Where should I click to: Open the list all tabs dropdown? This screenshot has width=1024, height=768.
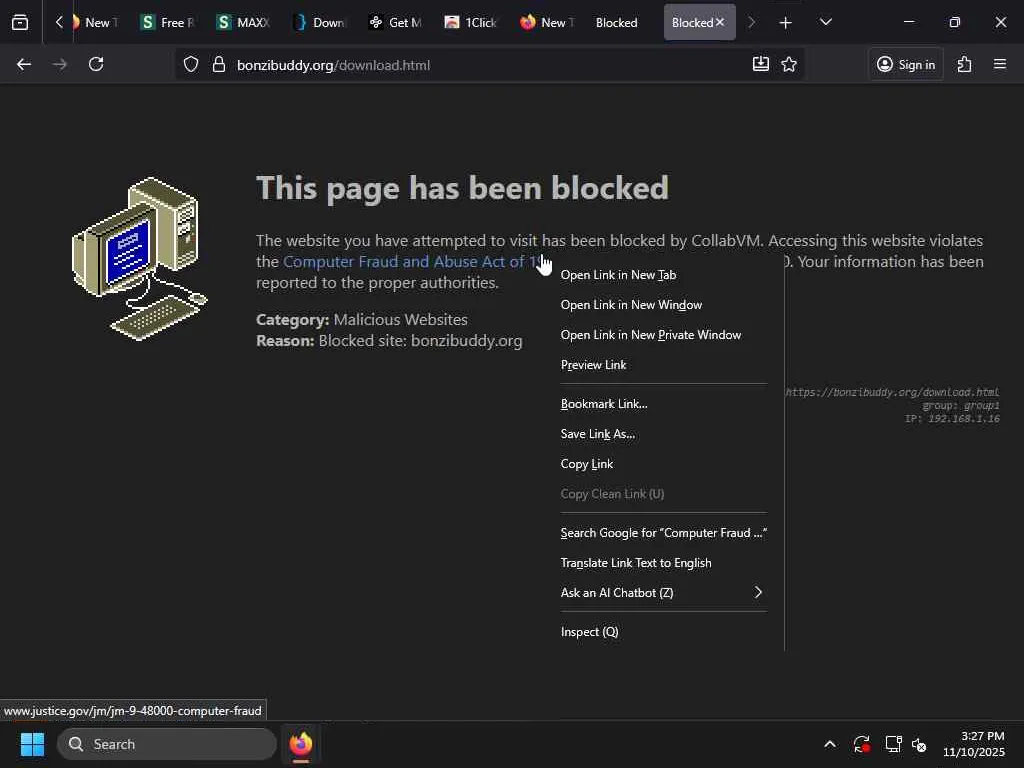point(825,22)
